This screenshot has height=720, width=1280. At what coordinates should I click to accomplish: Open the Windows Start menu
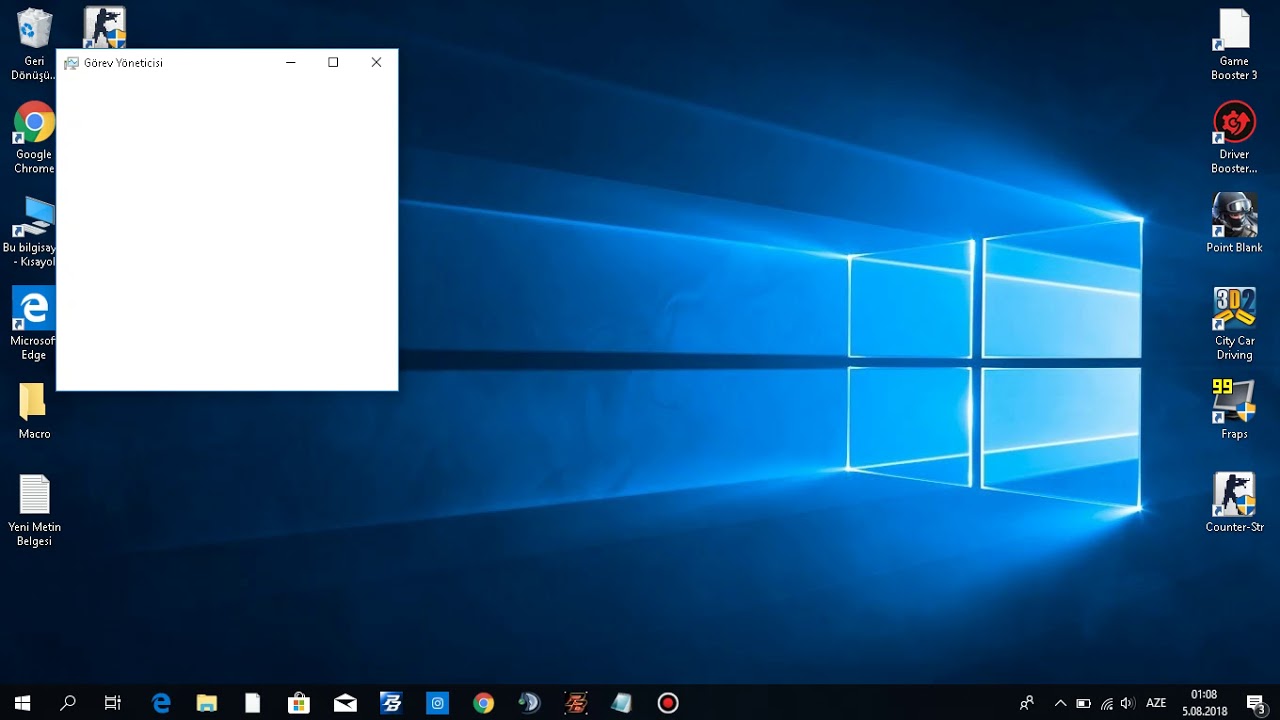(x=22, y=703)
